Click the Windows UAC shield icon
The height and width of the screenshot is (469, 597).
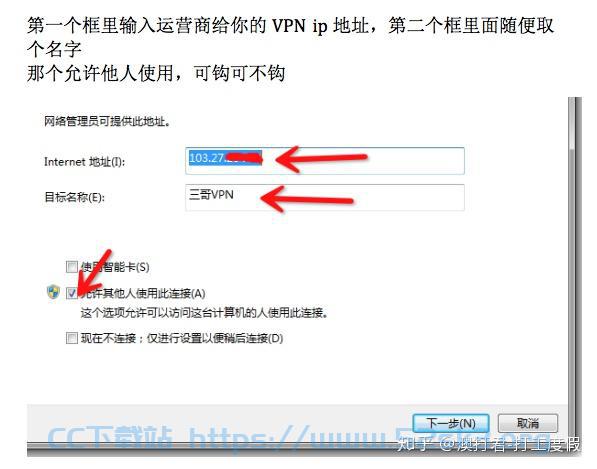tap(53, 292)
